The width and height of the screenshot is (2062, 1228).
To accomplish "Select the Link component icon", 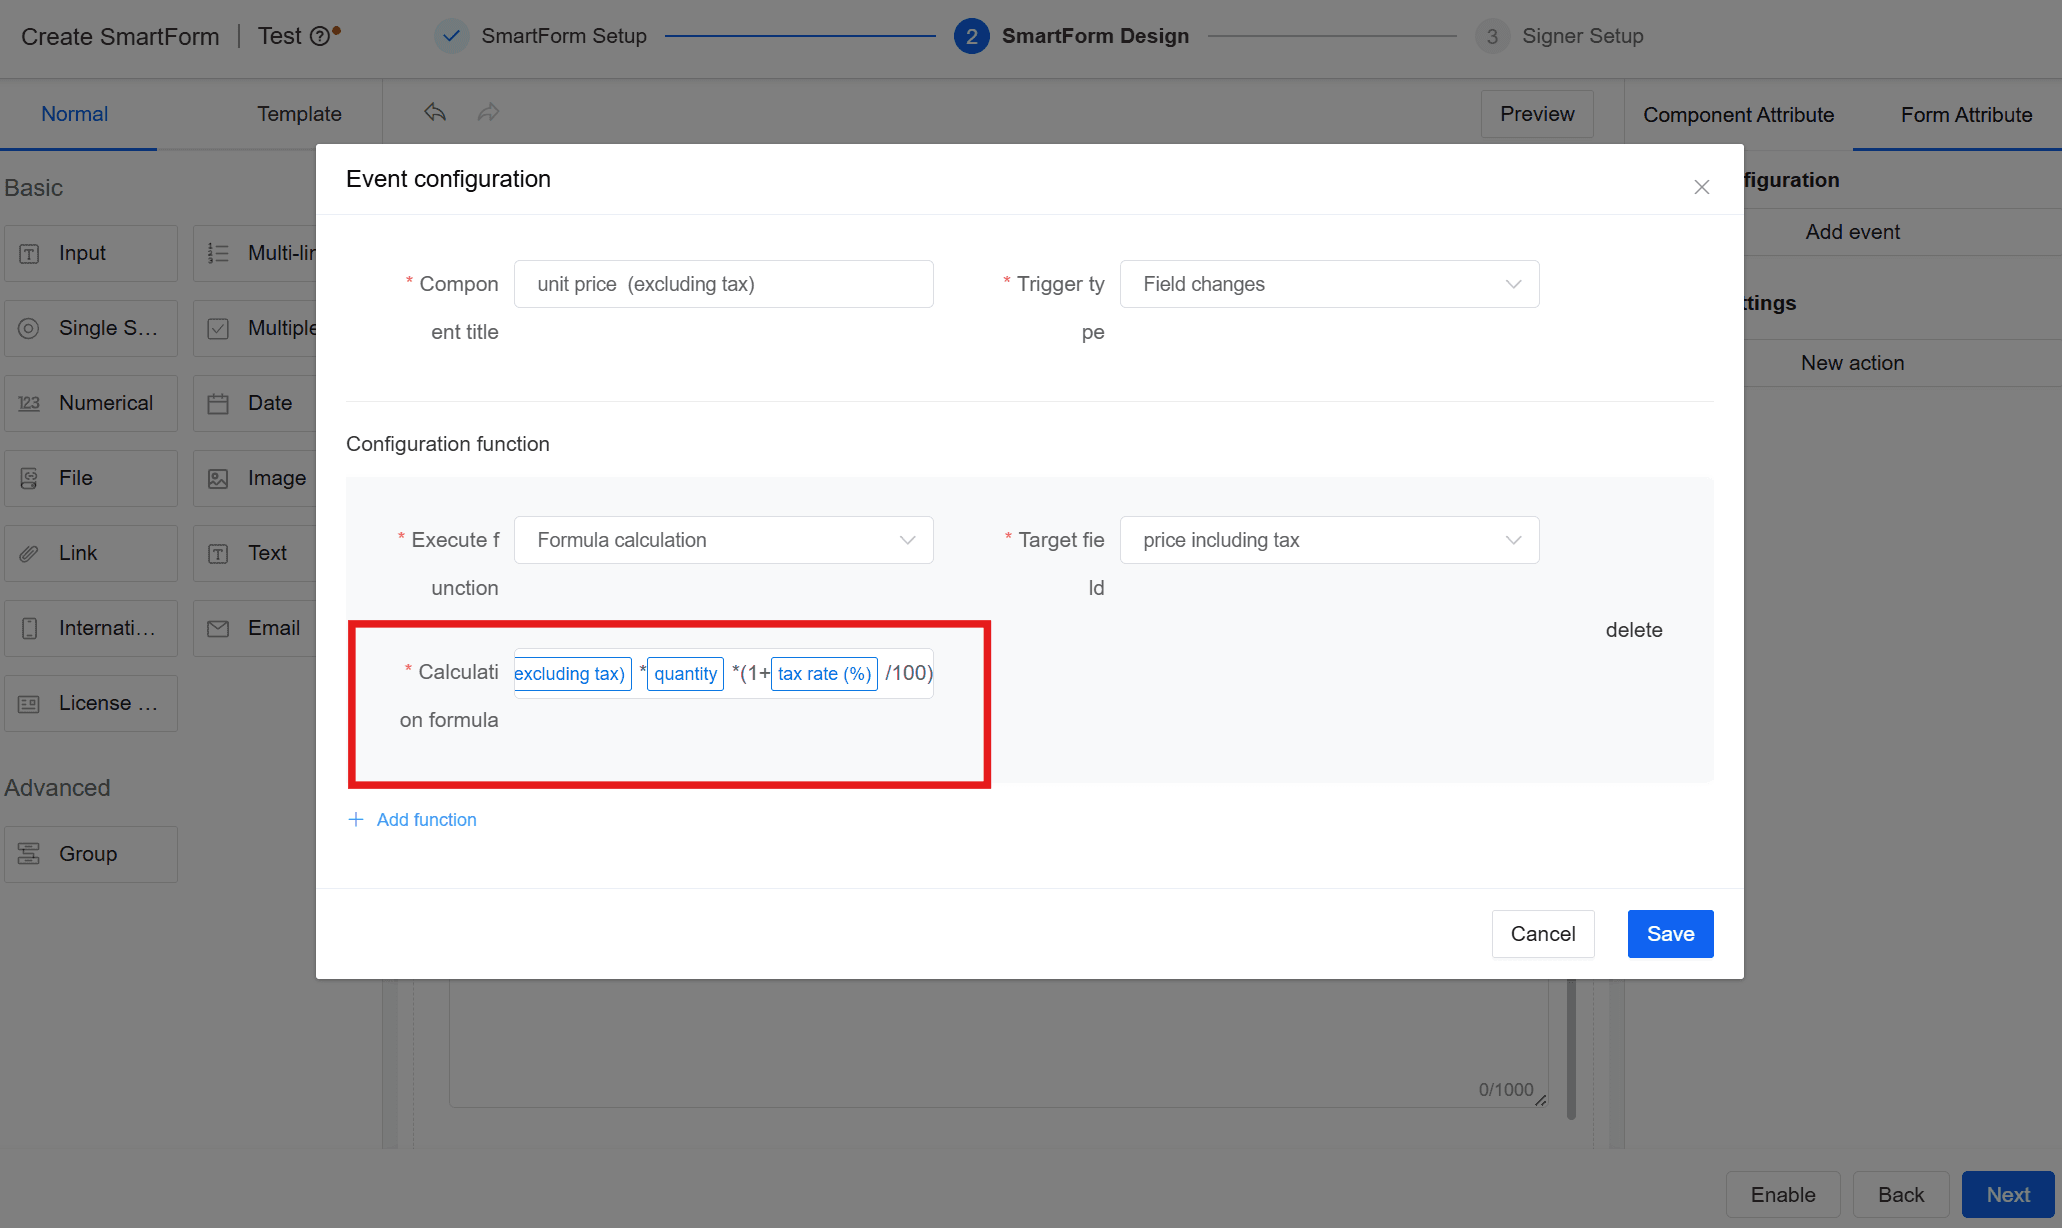I will coord(29,553).
